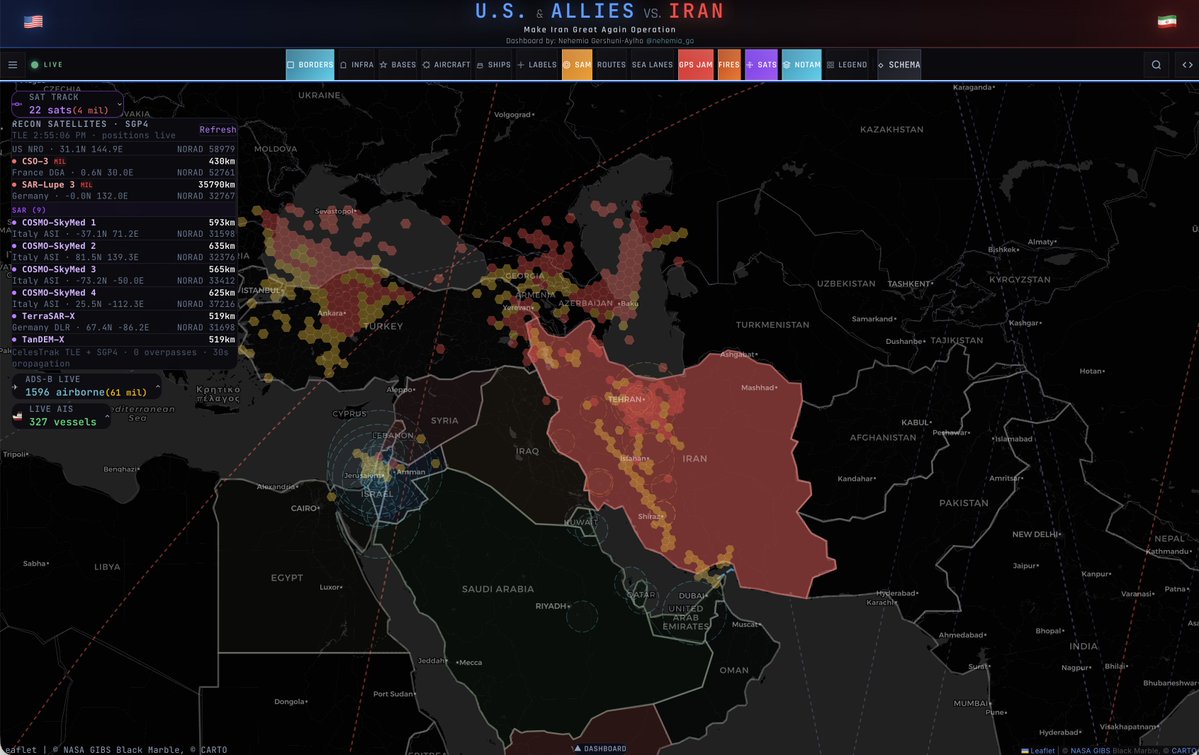This screenshot has height=755, width=1199.
Task: Disable the FIRES layer
Action: pyautogui.click(x=729, y=65)
